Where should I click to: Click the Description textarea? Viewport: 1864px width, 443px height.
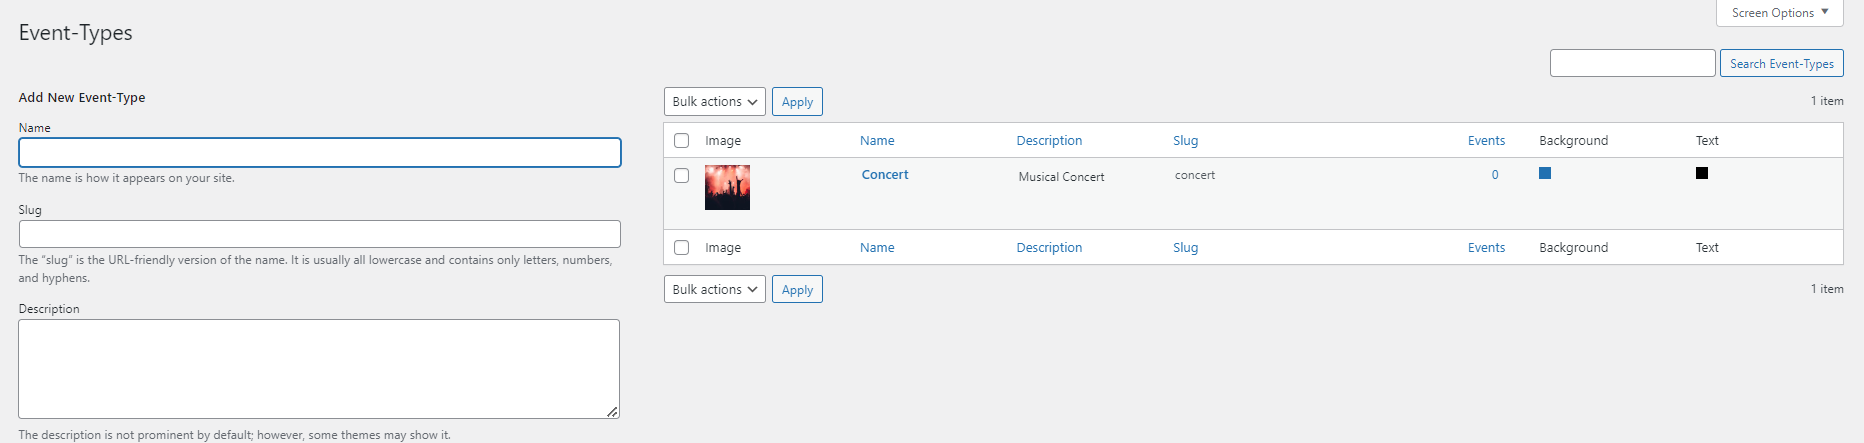click(319, 369)
